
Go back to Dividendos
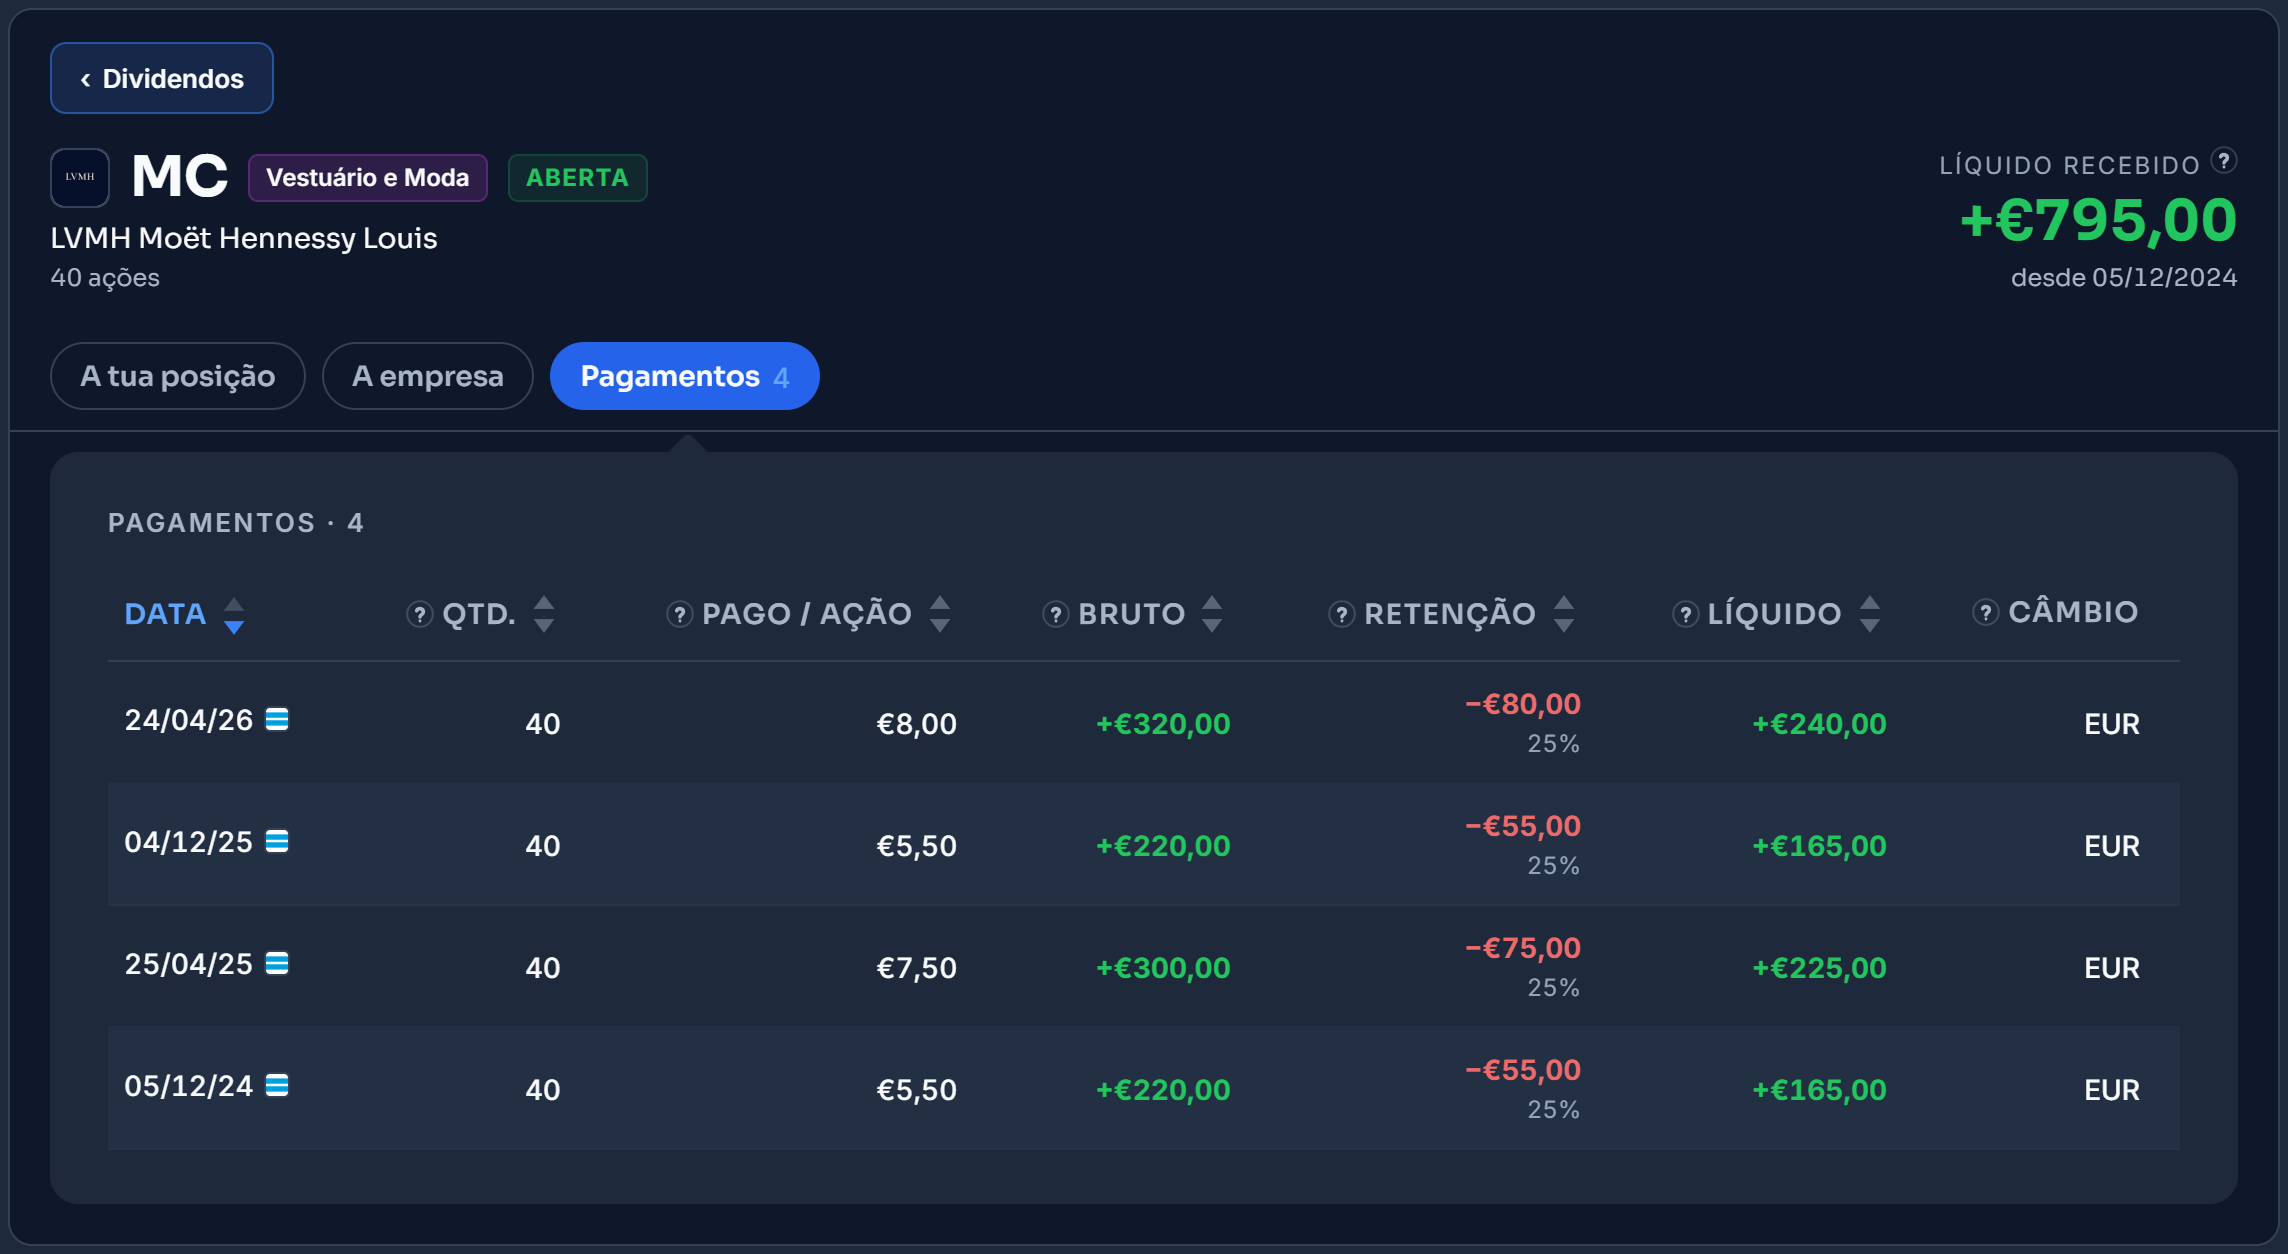pyautogui.click(x=161, y=78)
